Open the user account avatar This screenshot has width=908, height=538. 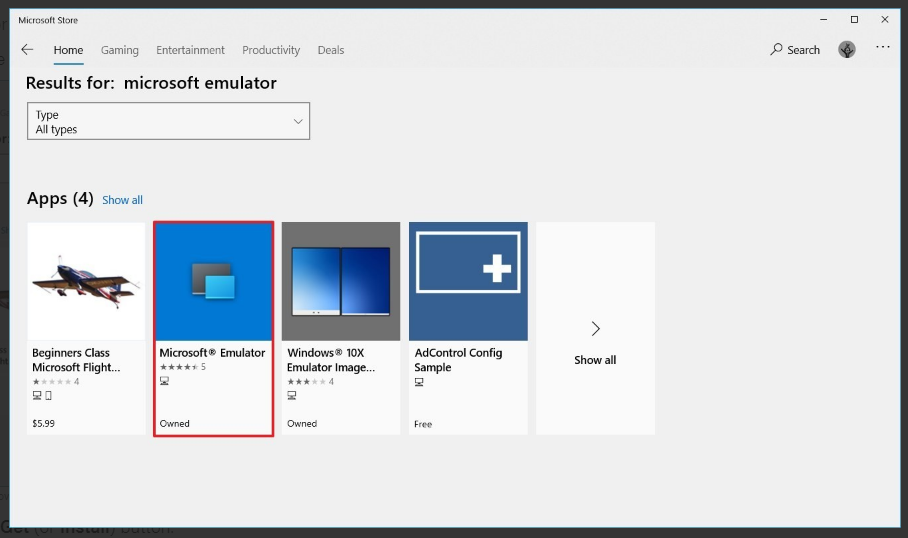coord(847,50)
